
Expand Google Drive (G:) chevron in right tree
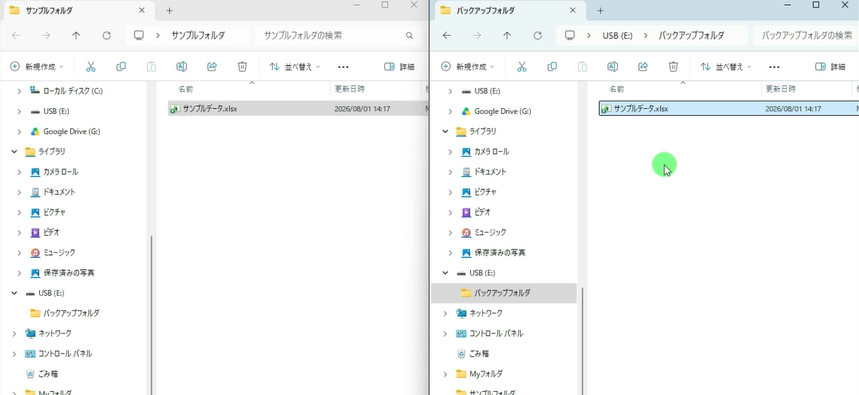point(450,111)
